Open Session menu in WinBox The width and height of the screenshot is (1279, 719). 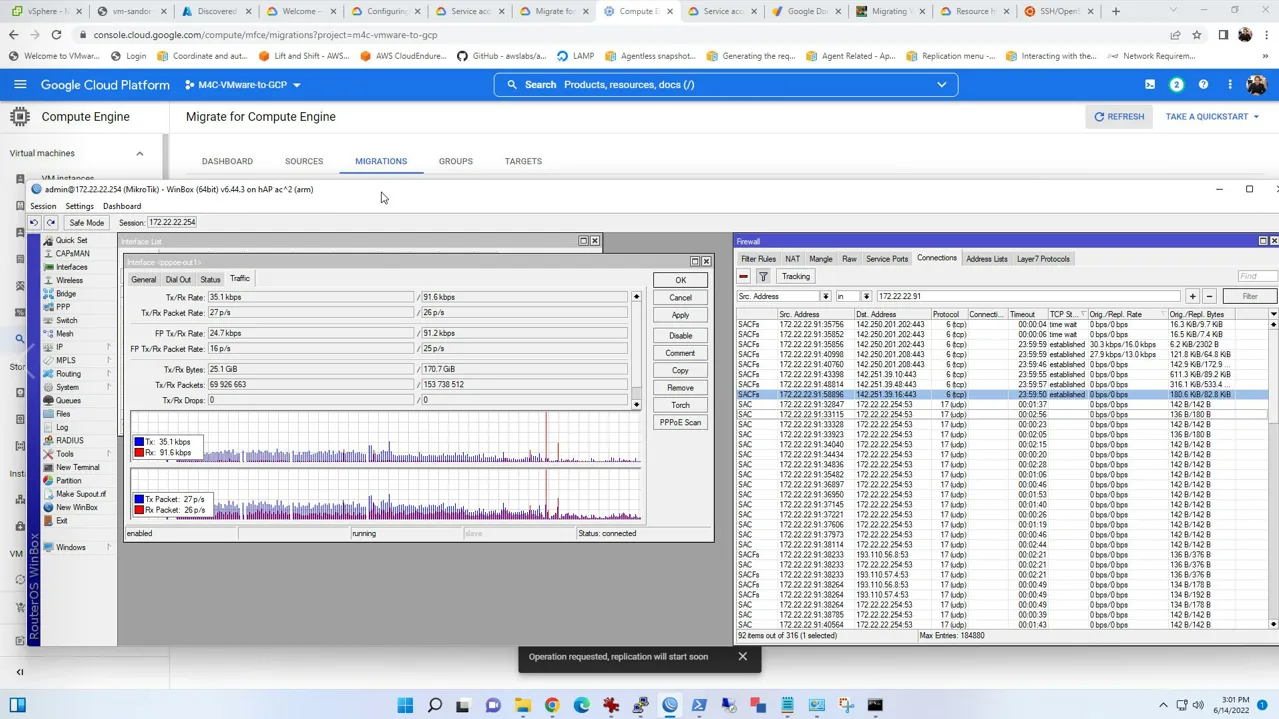tap(43, 206)
